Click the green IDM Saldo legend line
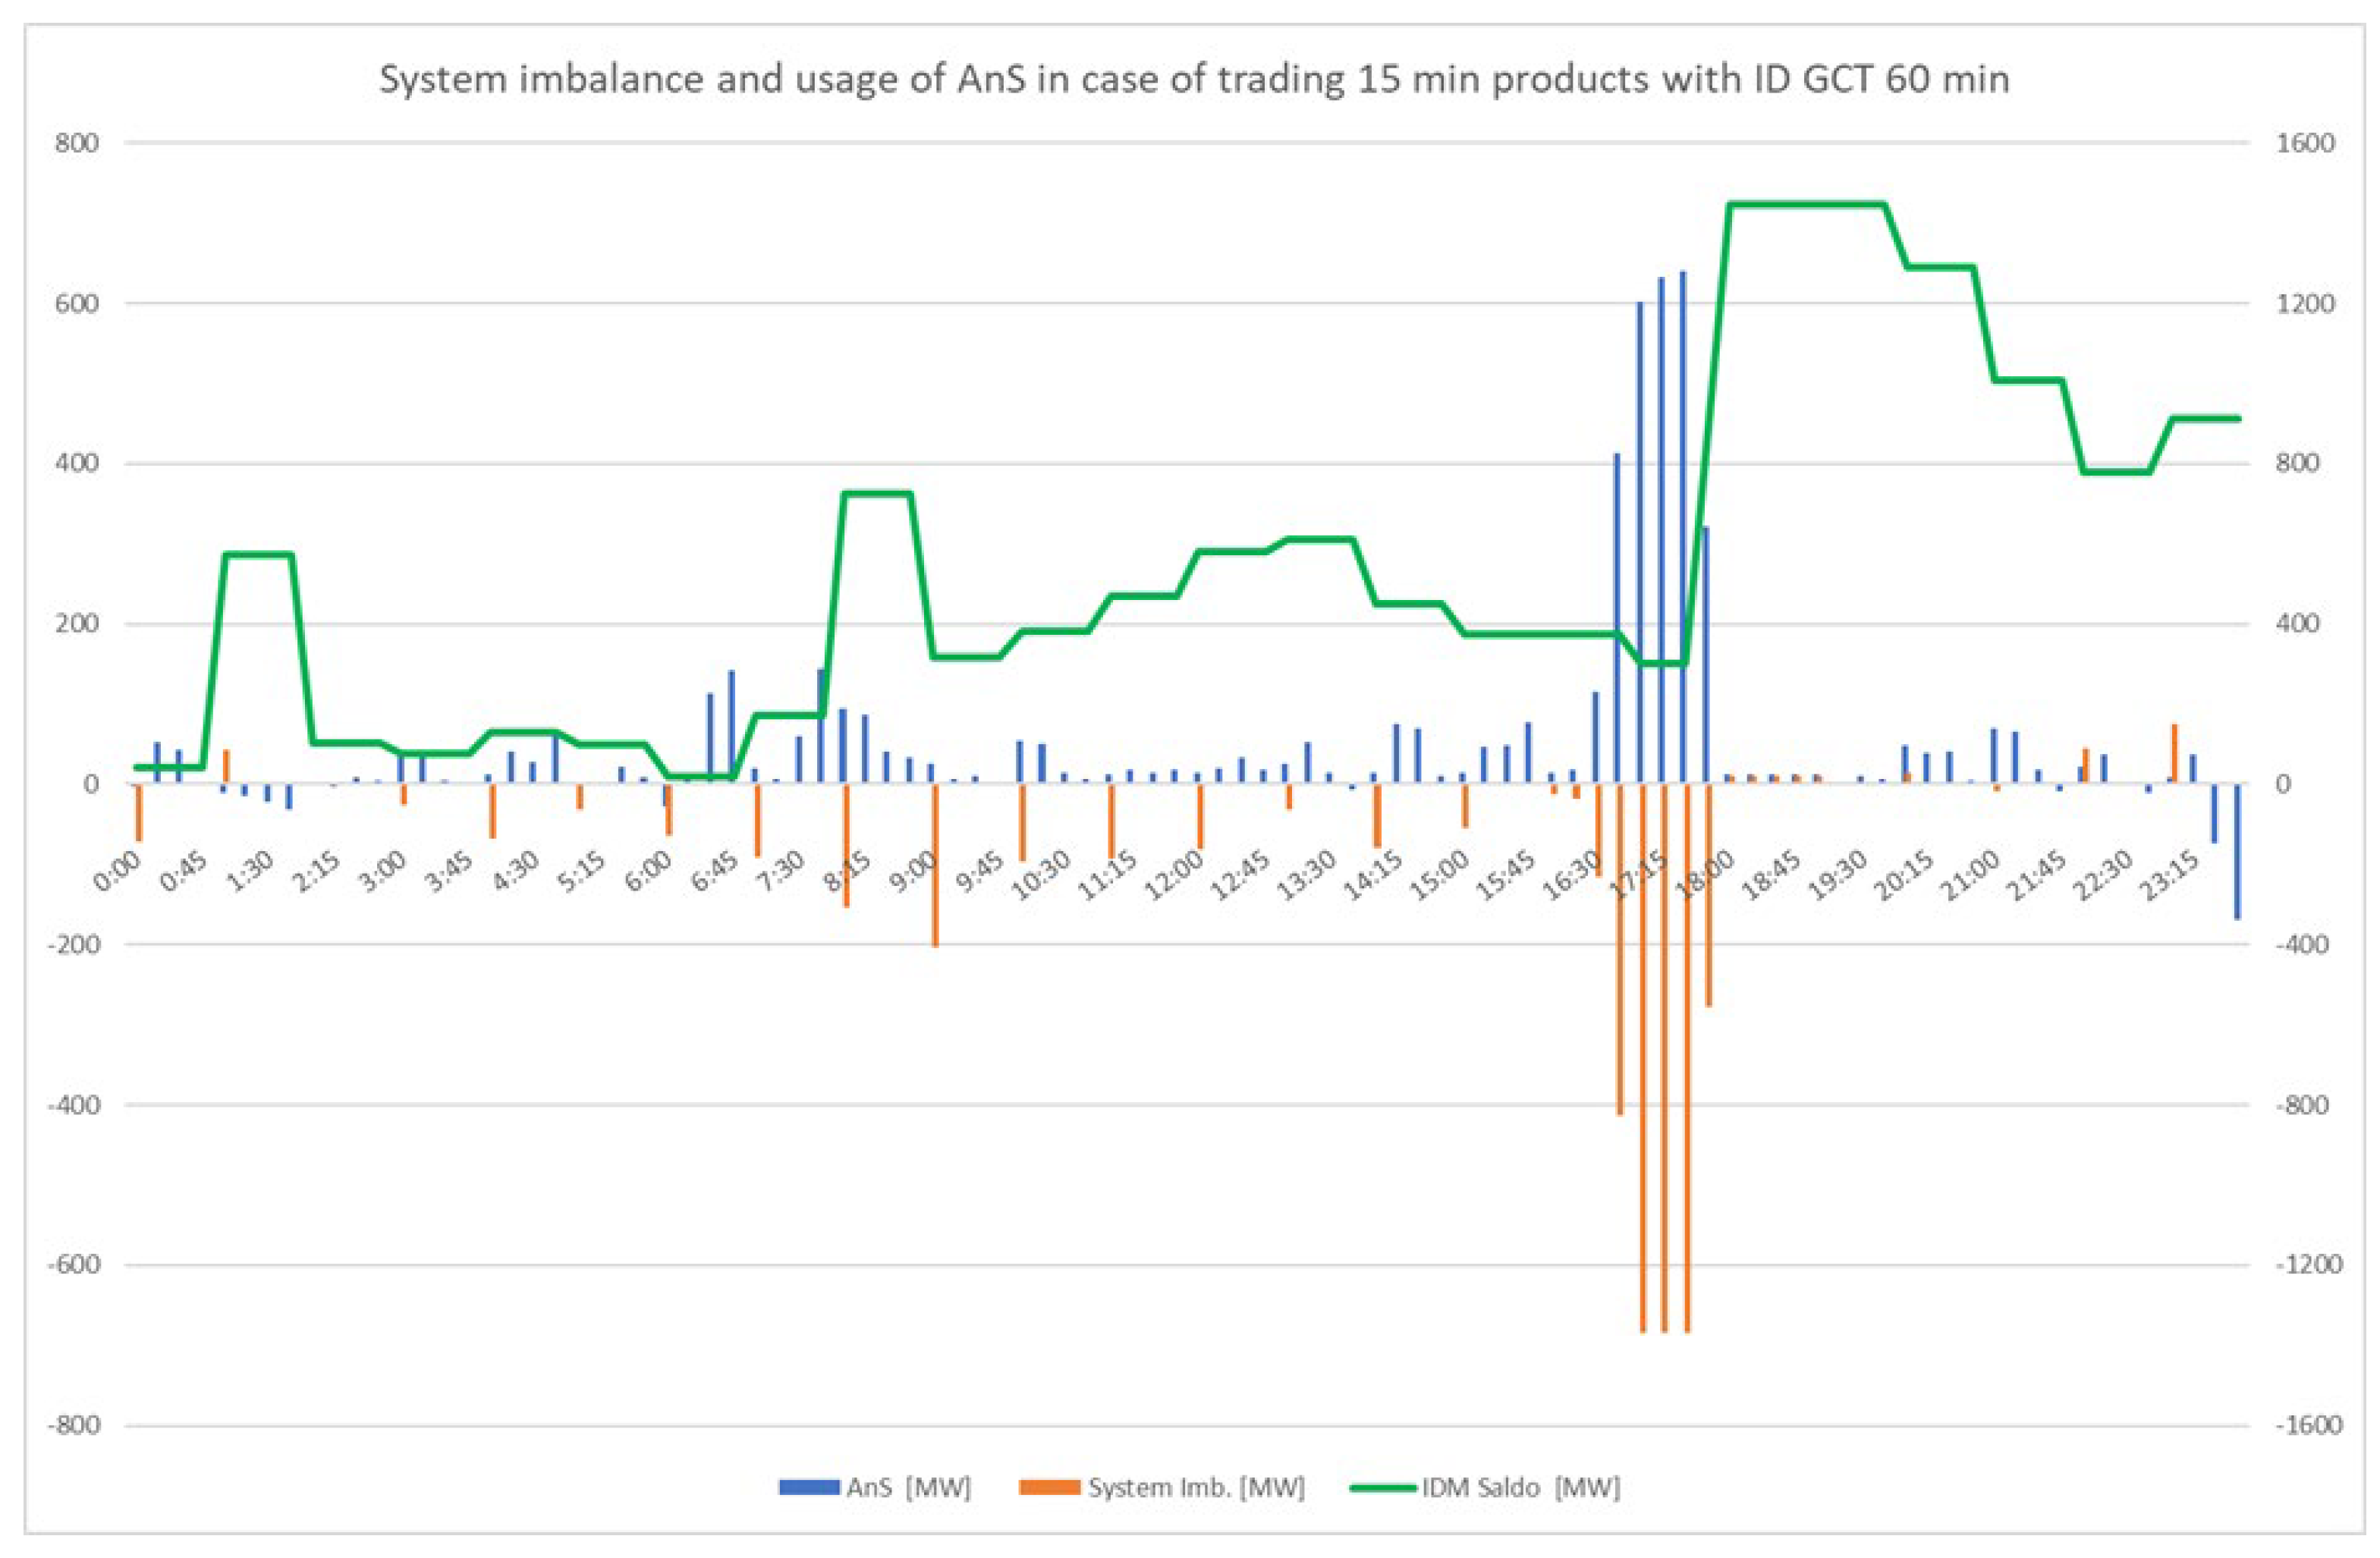Image resolution: width=2380 pixels, height=1558 pixels. [x=1383, y=1488]
